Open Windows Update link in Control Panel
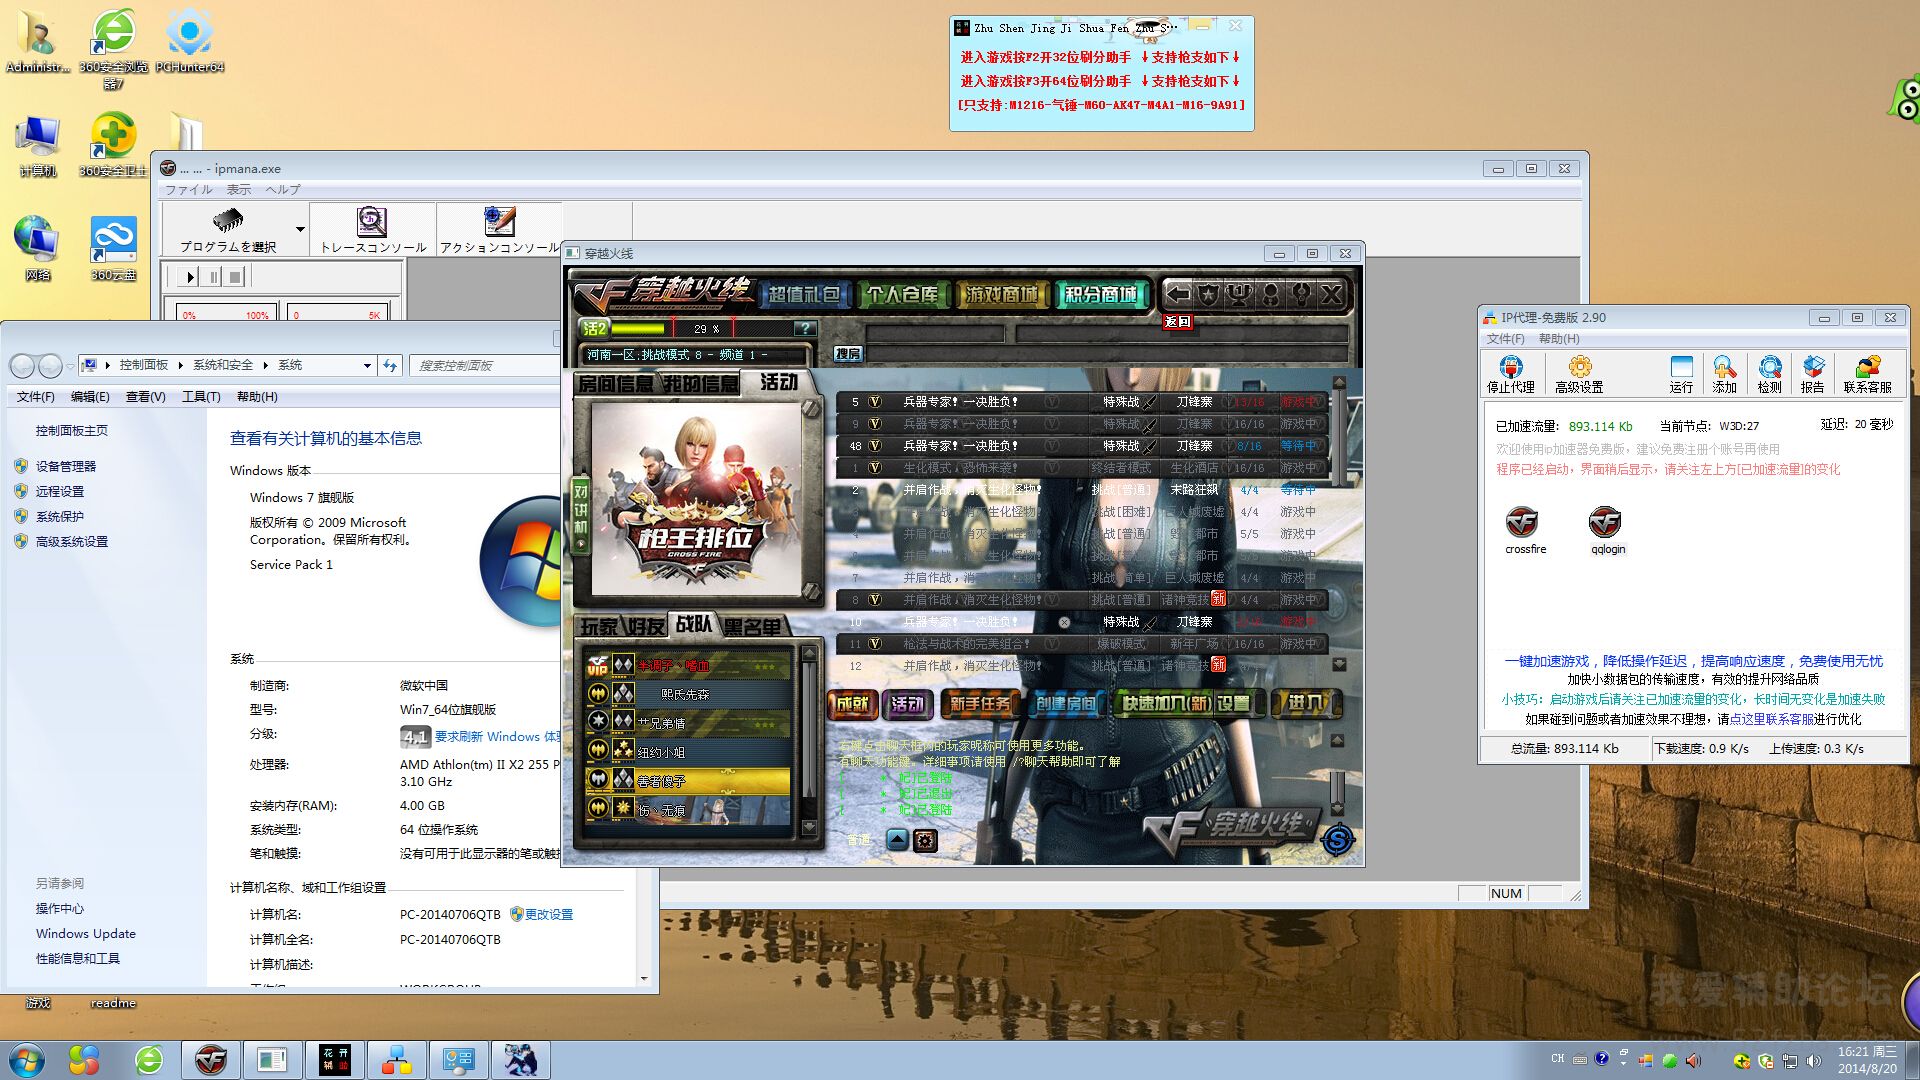 (86, 933)
